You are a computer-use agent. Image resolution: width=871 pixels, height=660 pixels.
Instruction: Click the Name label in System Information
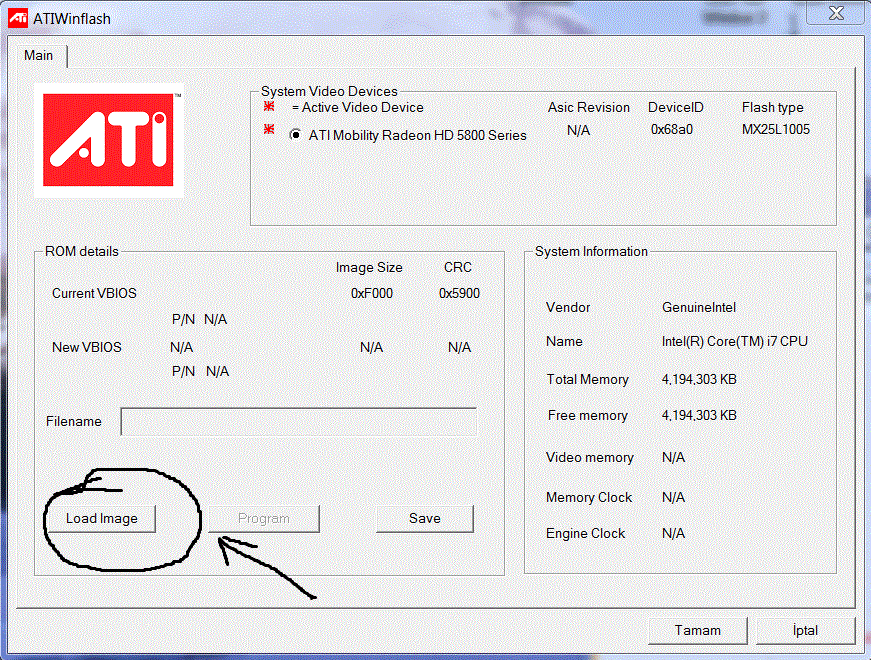tap(564, 341)
